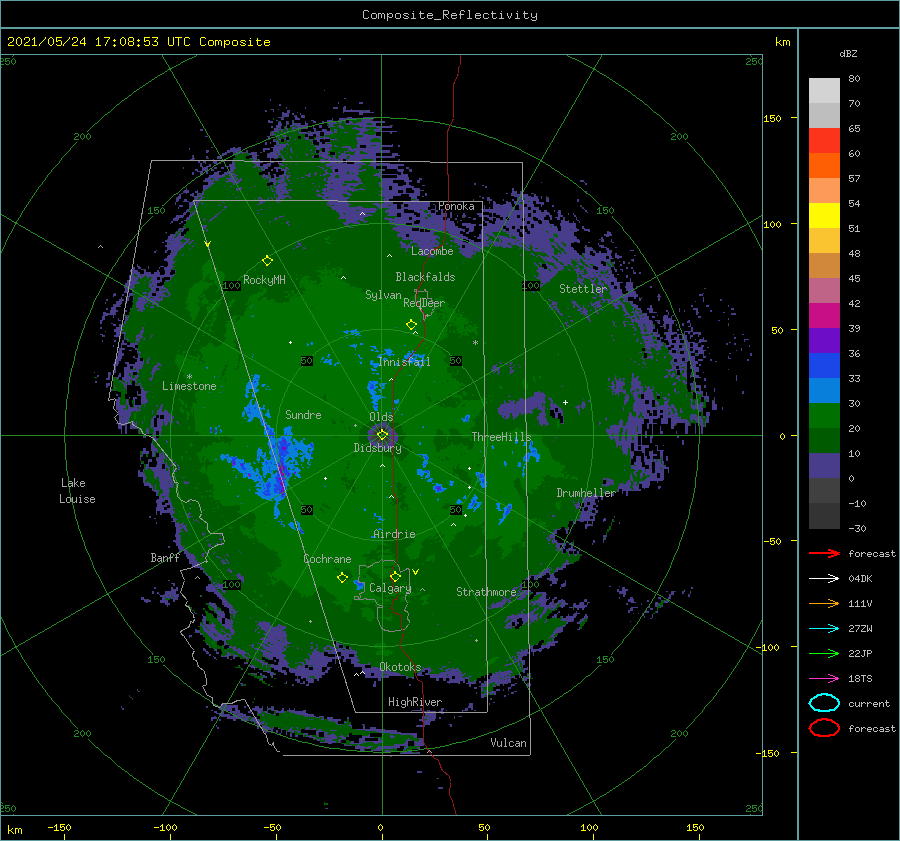The width and height of the screenshot is (900, 841).
Task: Select the yellow diamond marker below Cochrane
Action: (342, 577)
